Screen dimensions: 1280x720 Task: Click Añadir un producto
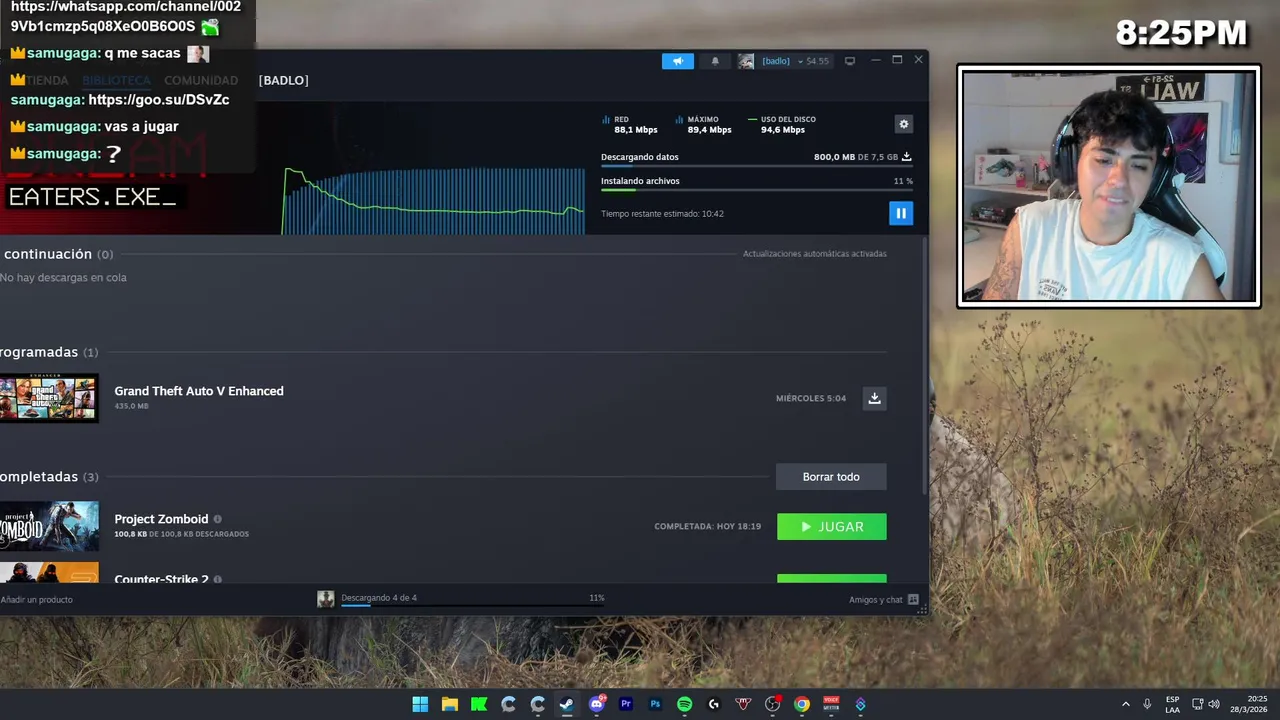click(36, 600)
